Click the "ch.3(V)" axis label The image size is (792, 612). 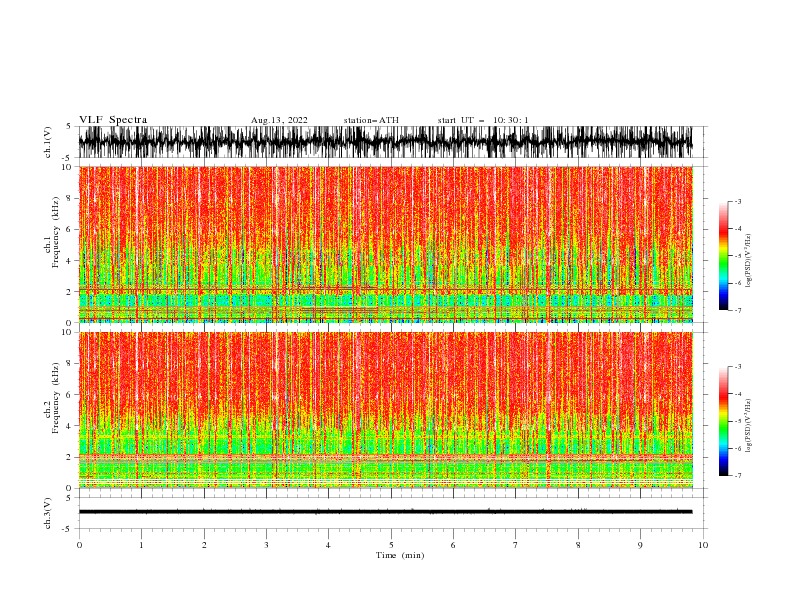click(48, 513)
